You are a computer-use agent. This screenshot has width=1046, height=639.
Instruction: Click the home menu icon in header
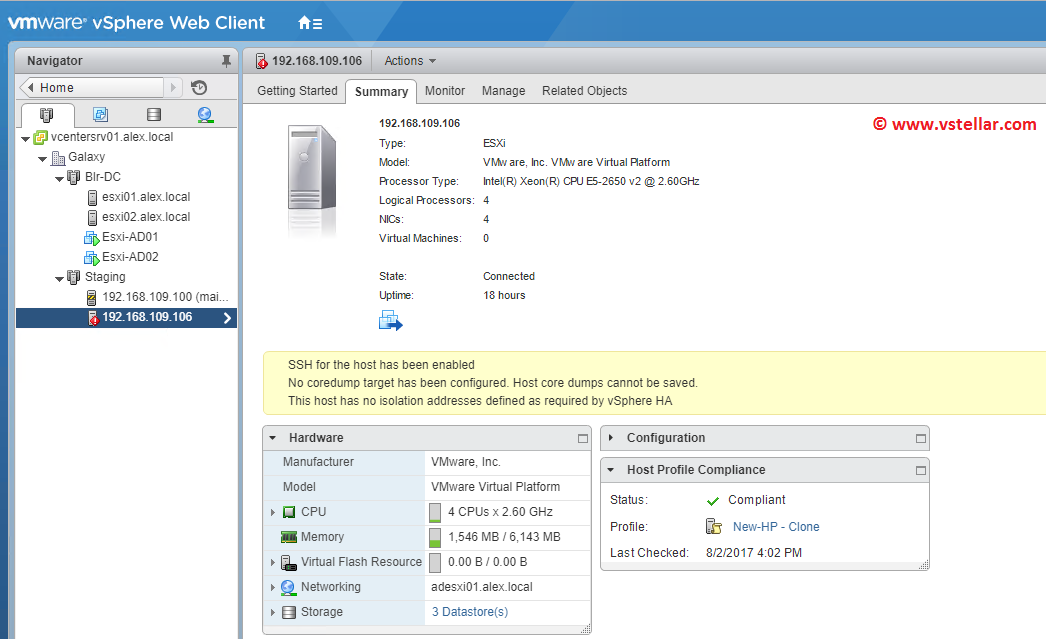[x=310, y=22]
